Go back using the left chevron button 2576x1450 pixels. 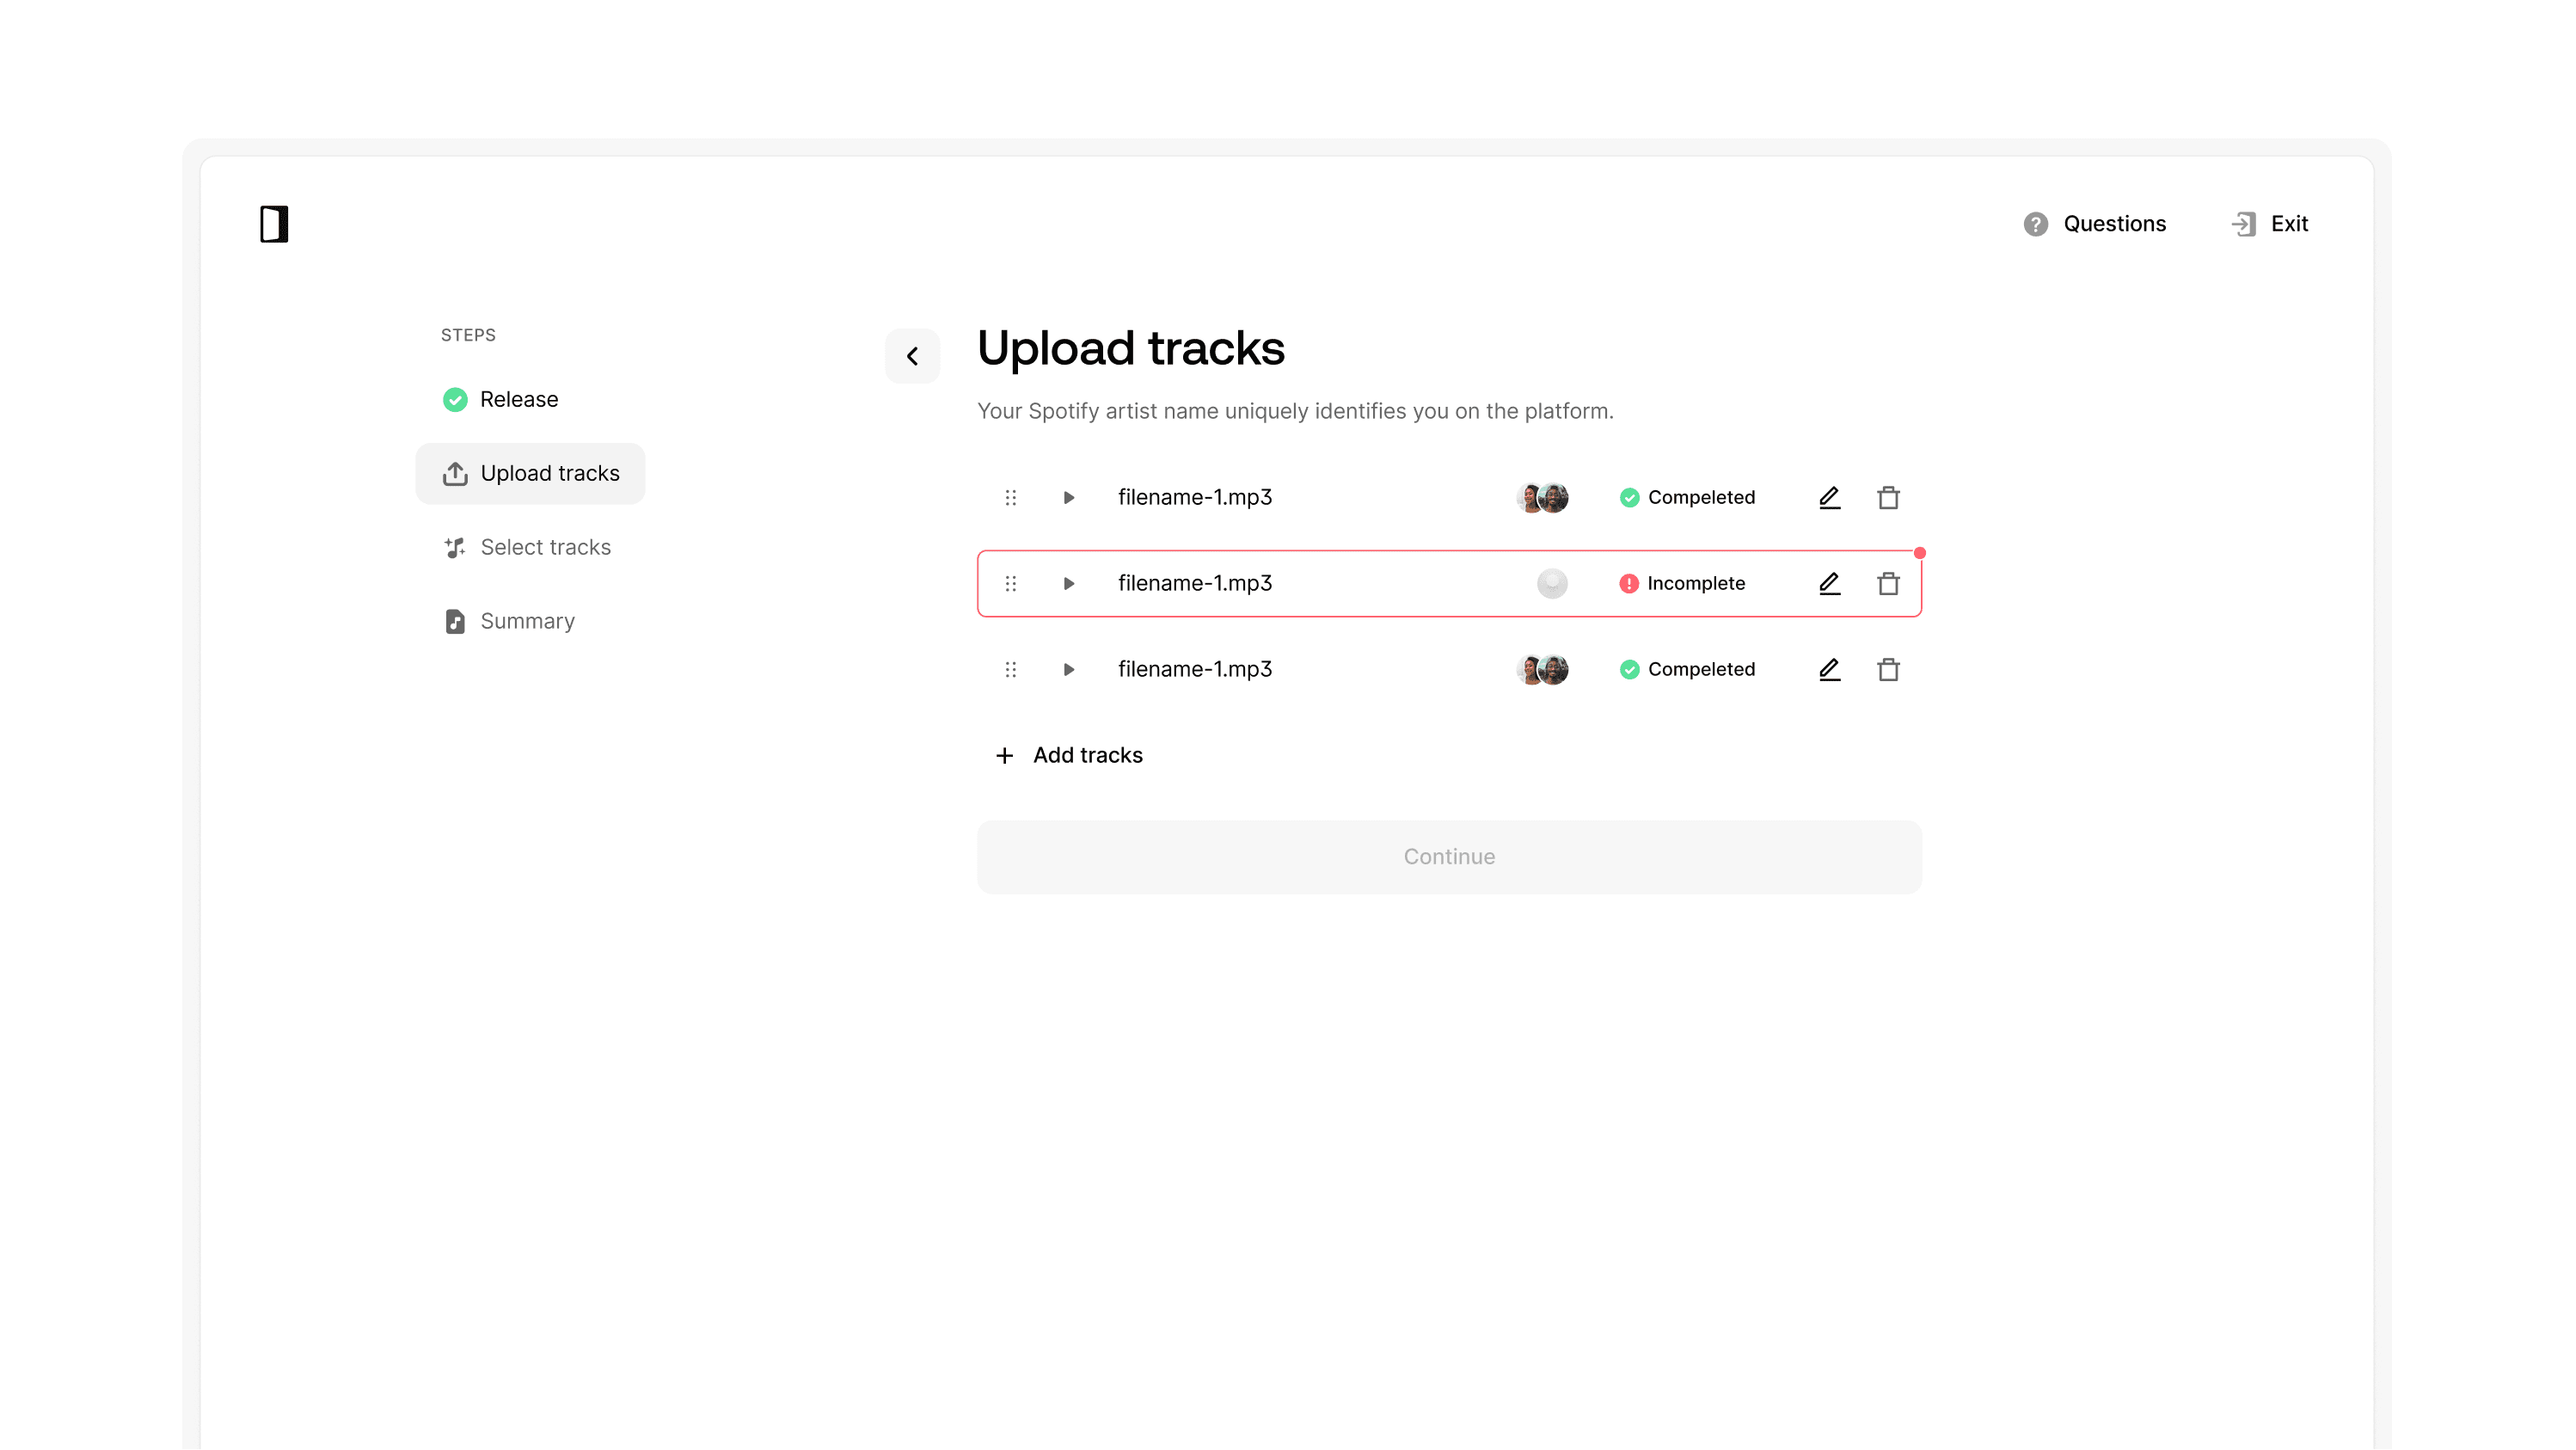coord(912,356)
